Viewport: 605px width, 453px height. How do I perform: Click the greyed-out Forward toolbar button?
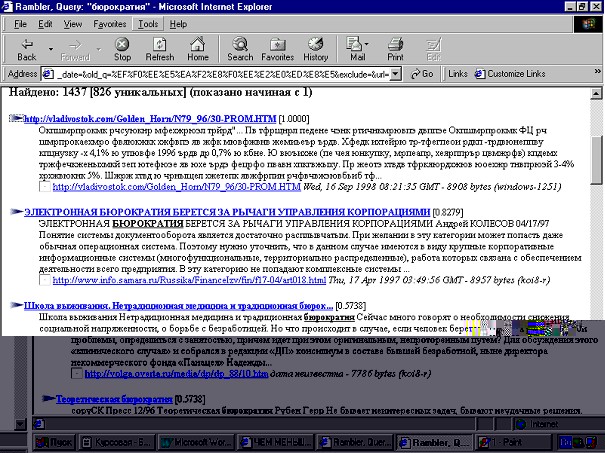point(75,49)
